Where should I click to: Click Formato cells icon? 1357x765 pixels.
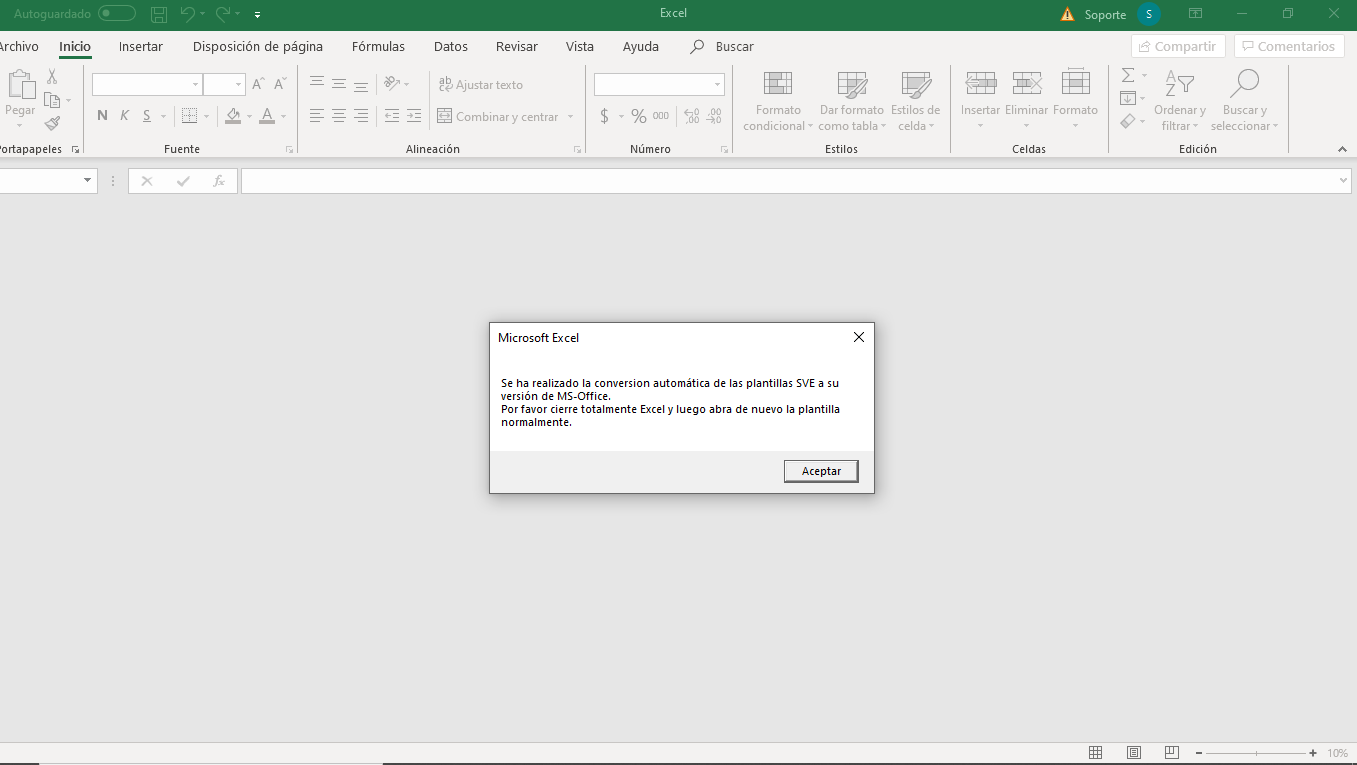(1076, 83)
